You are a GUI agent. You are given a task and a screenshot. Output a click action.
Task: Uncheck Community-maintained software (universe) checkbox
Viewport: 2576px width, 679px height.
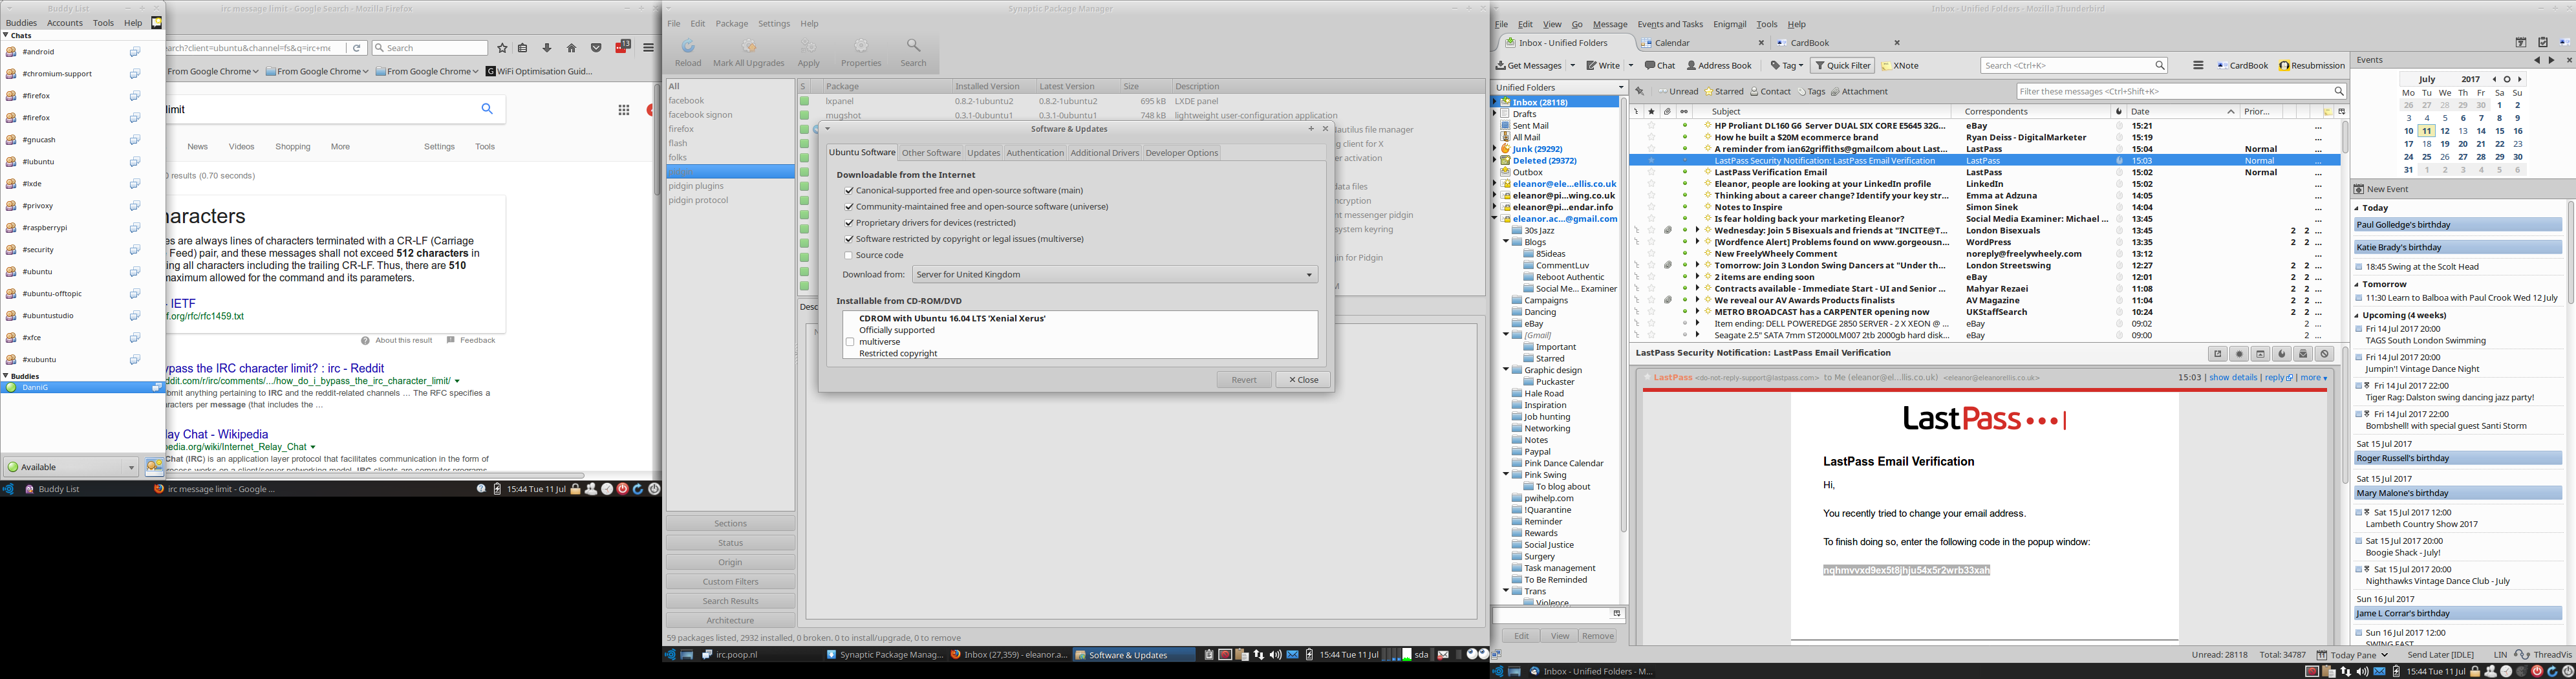click(x=849, y=207)
